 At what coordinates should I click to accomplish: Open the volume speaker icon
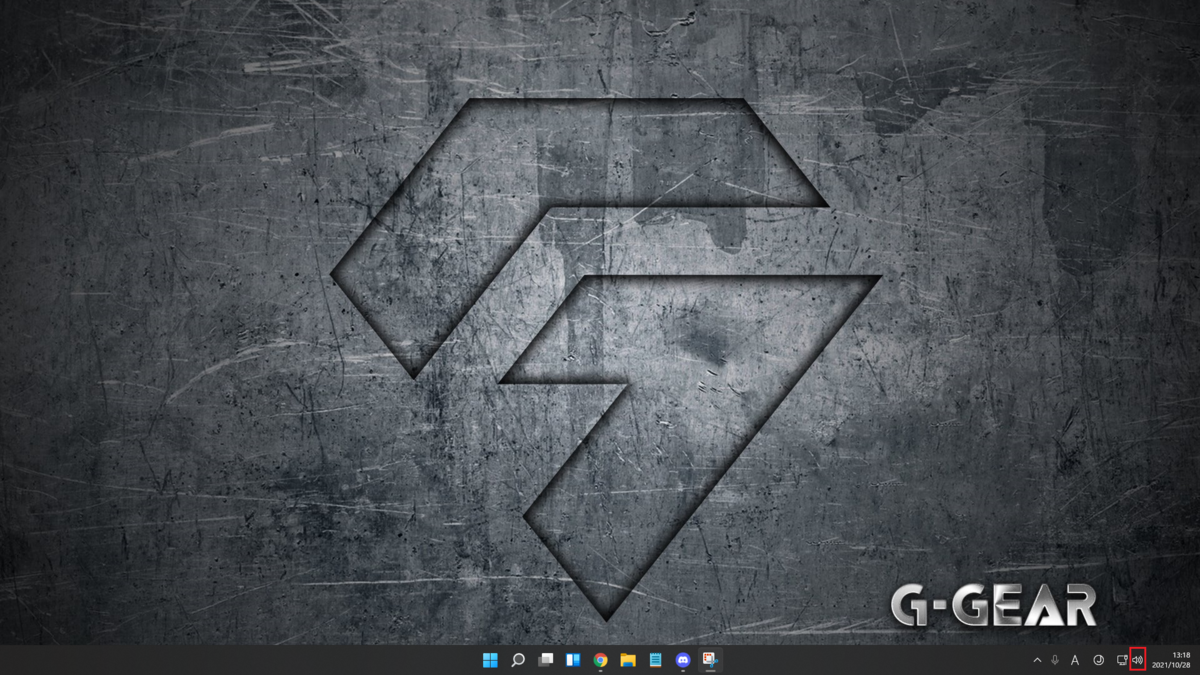tap(1137, 660)
